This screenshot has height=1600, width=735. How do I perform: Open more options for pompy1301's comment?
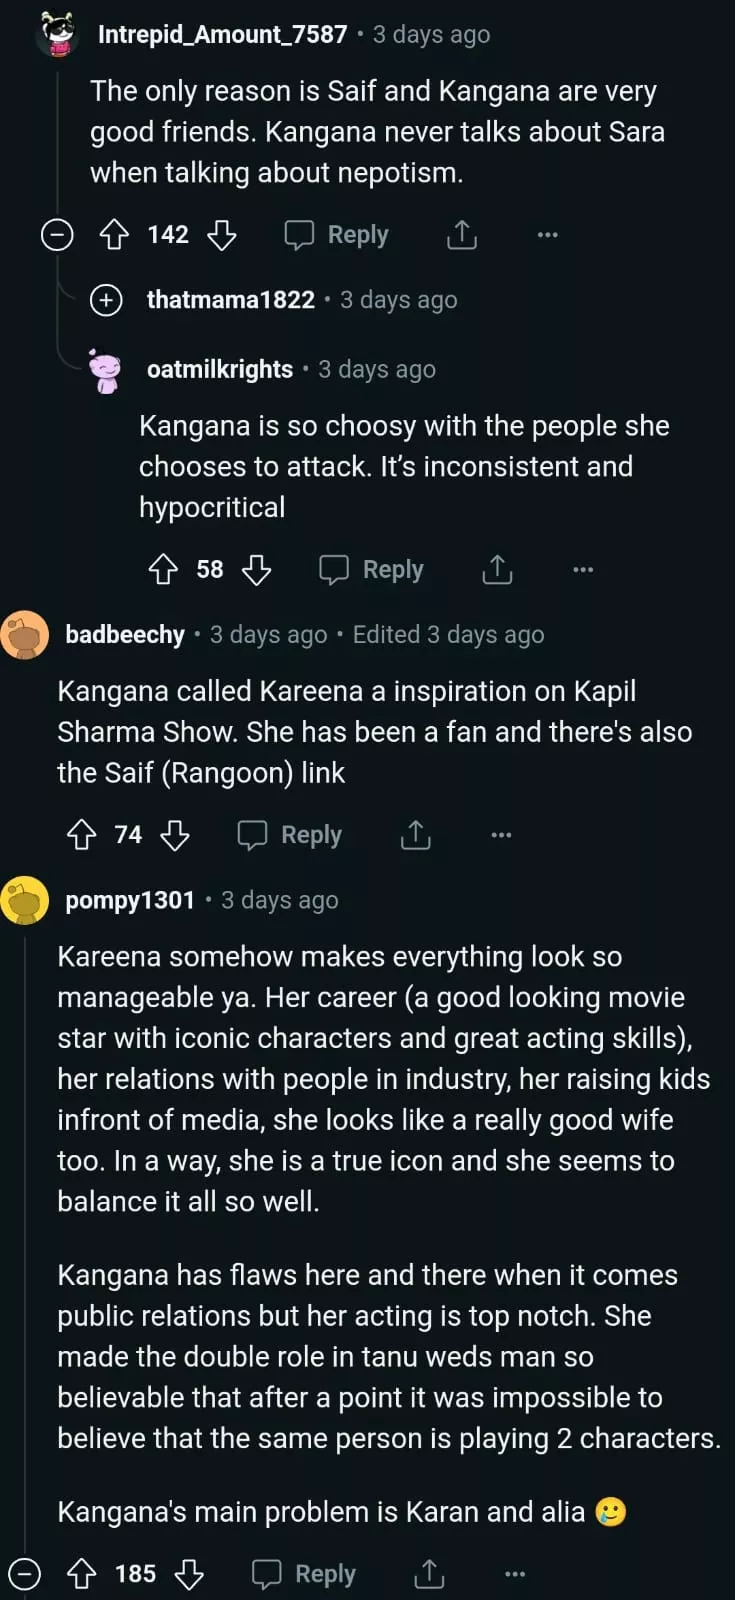(x=515, y=1574)
